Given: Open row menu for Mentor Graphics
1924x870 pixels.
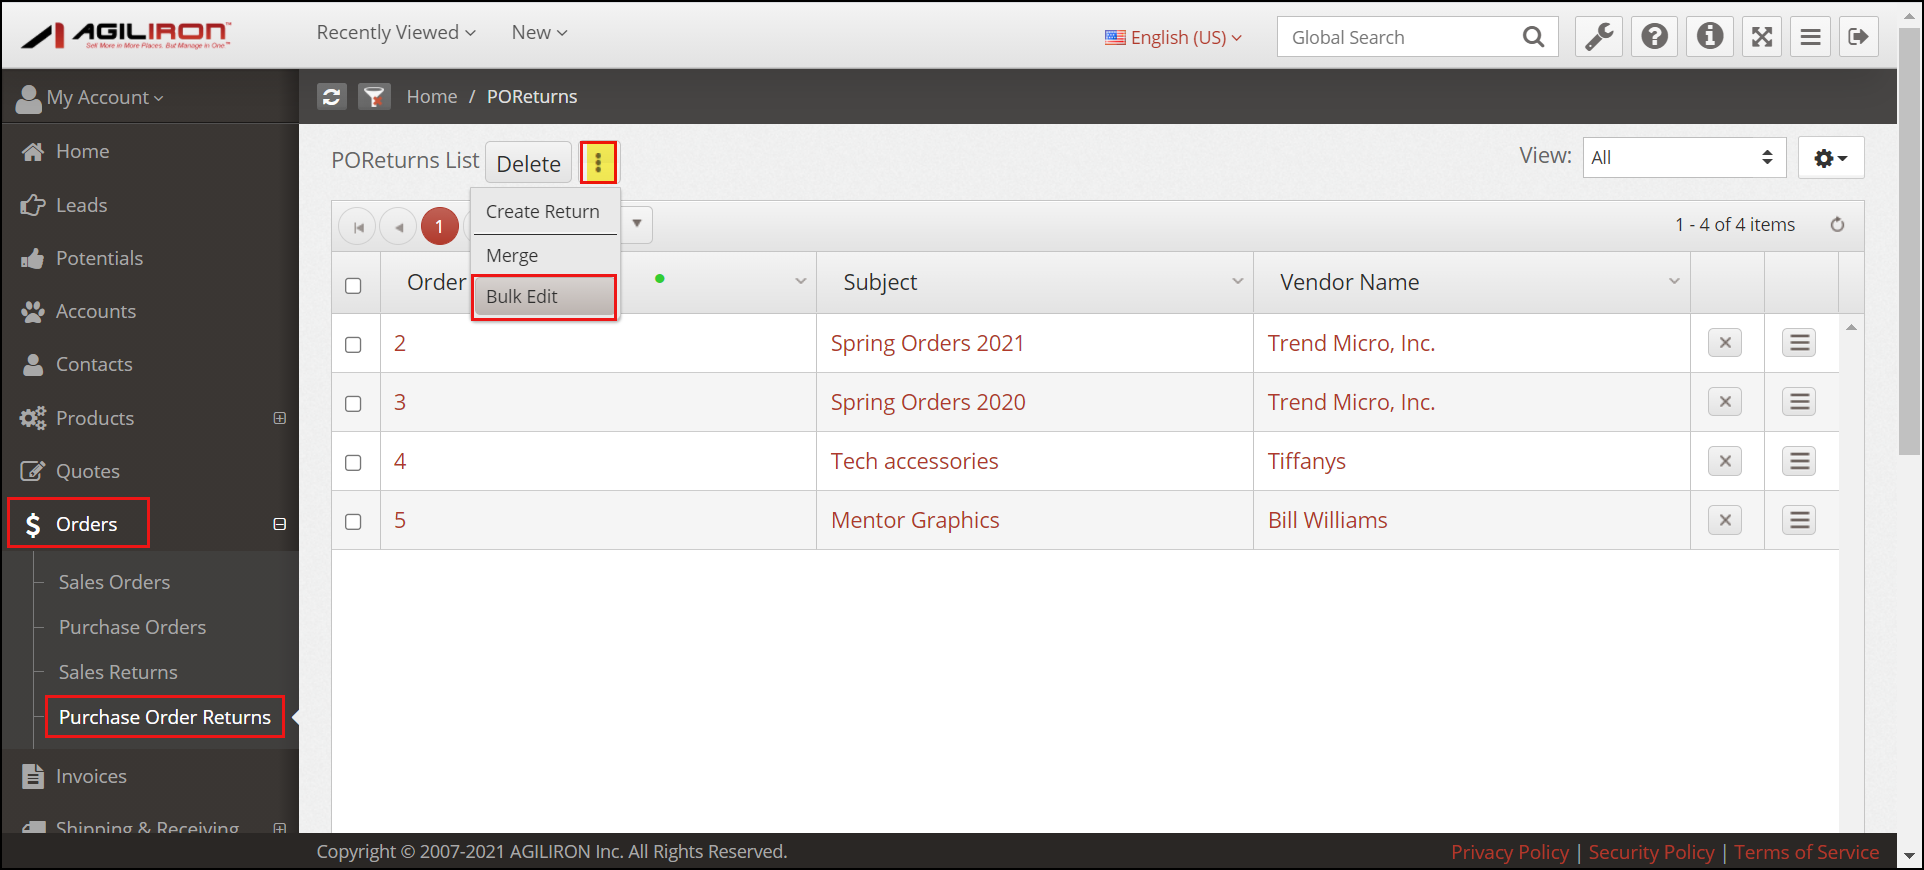Looking at the screenshot, I should click(1799, 520).
